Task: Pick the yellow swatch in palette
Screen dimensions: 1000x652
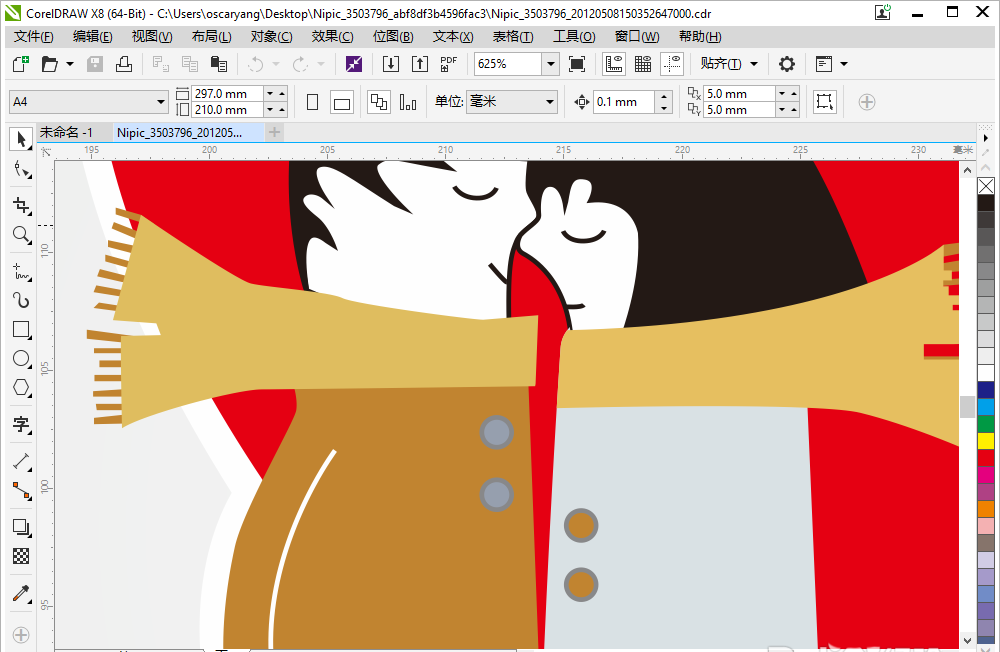Action: [986, 441]
